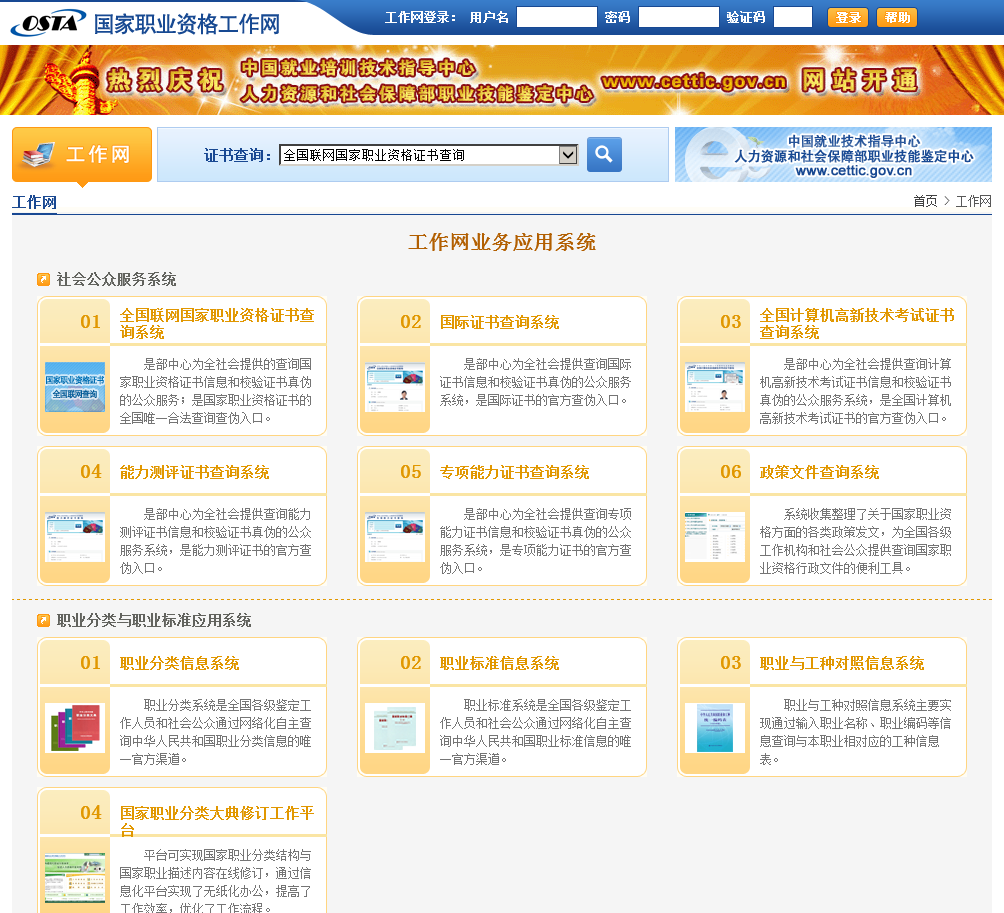This screenshot has width=1004, height=913.
Task: Click the 国际证书查询系统 screenshot thumbnail
Action: click(x=395, y=387)
